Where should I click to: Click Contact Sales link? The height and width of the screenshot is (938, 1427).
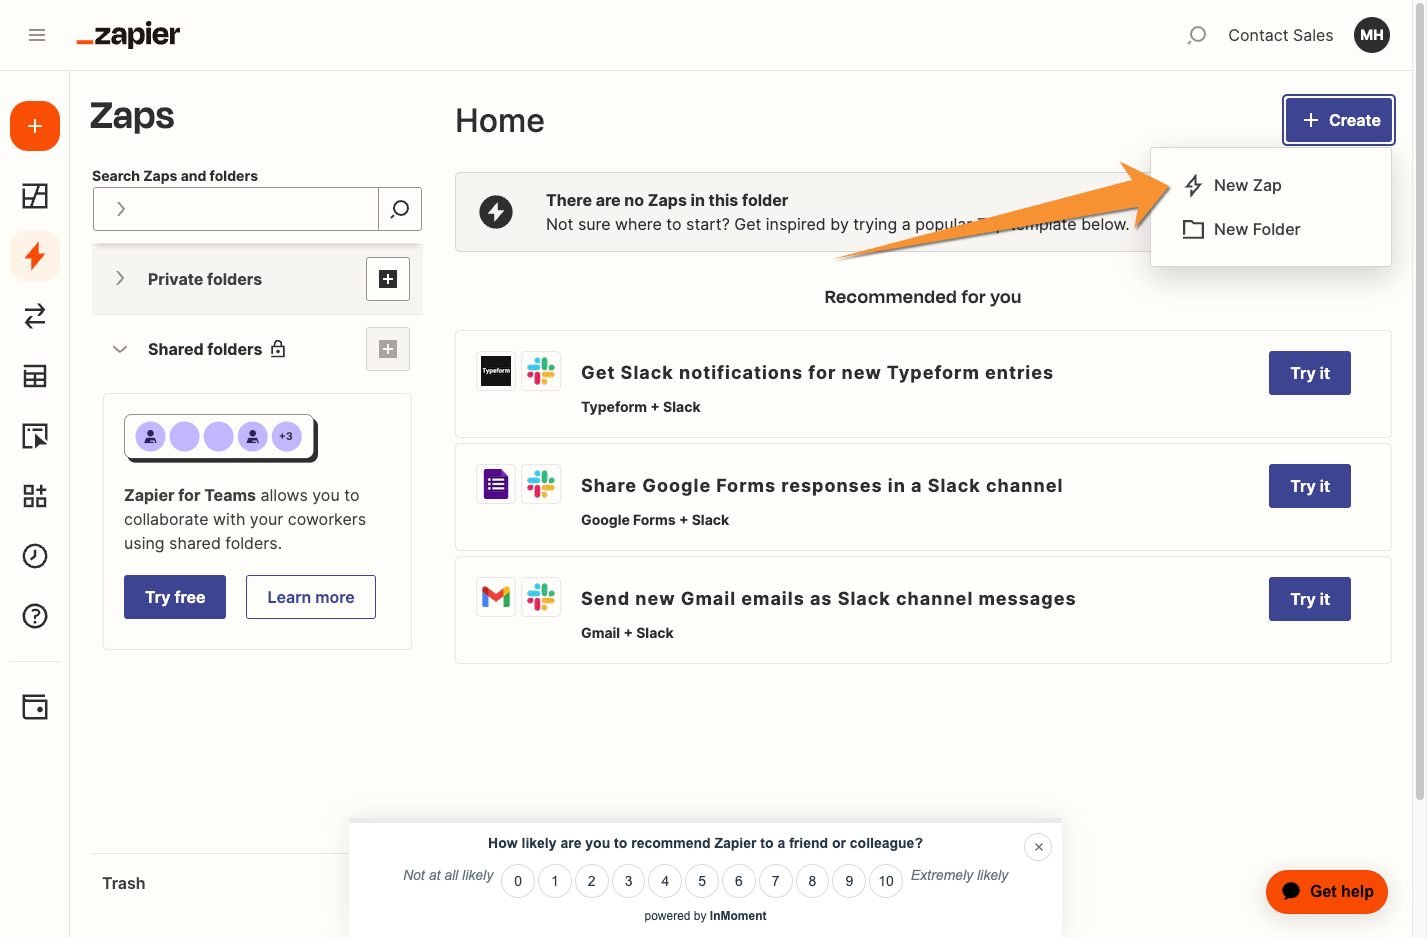(1280, 35)
